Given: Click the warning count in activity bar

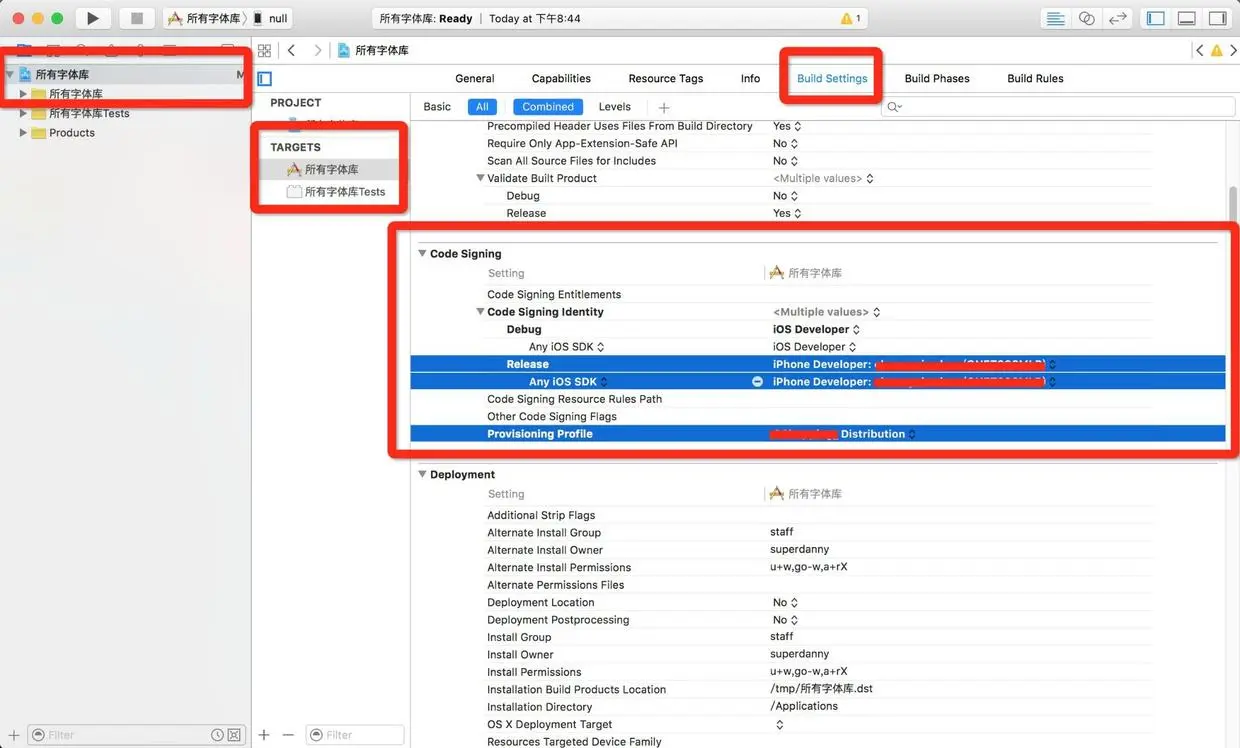Looking at the screenshot, I should click(851, 18).
